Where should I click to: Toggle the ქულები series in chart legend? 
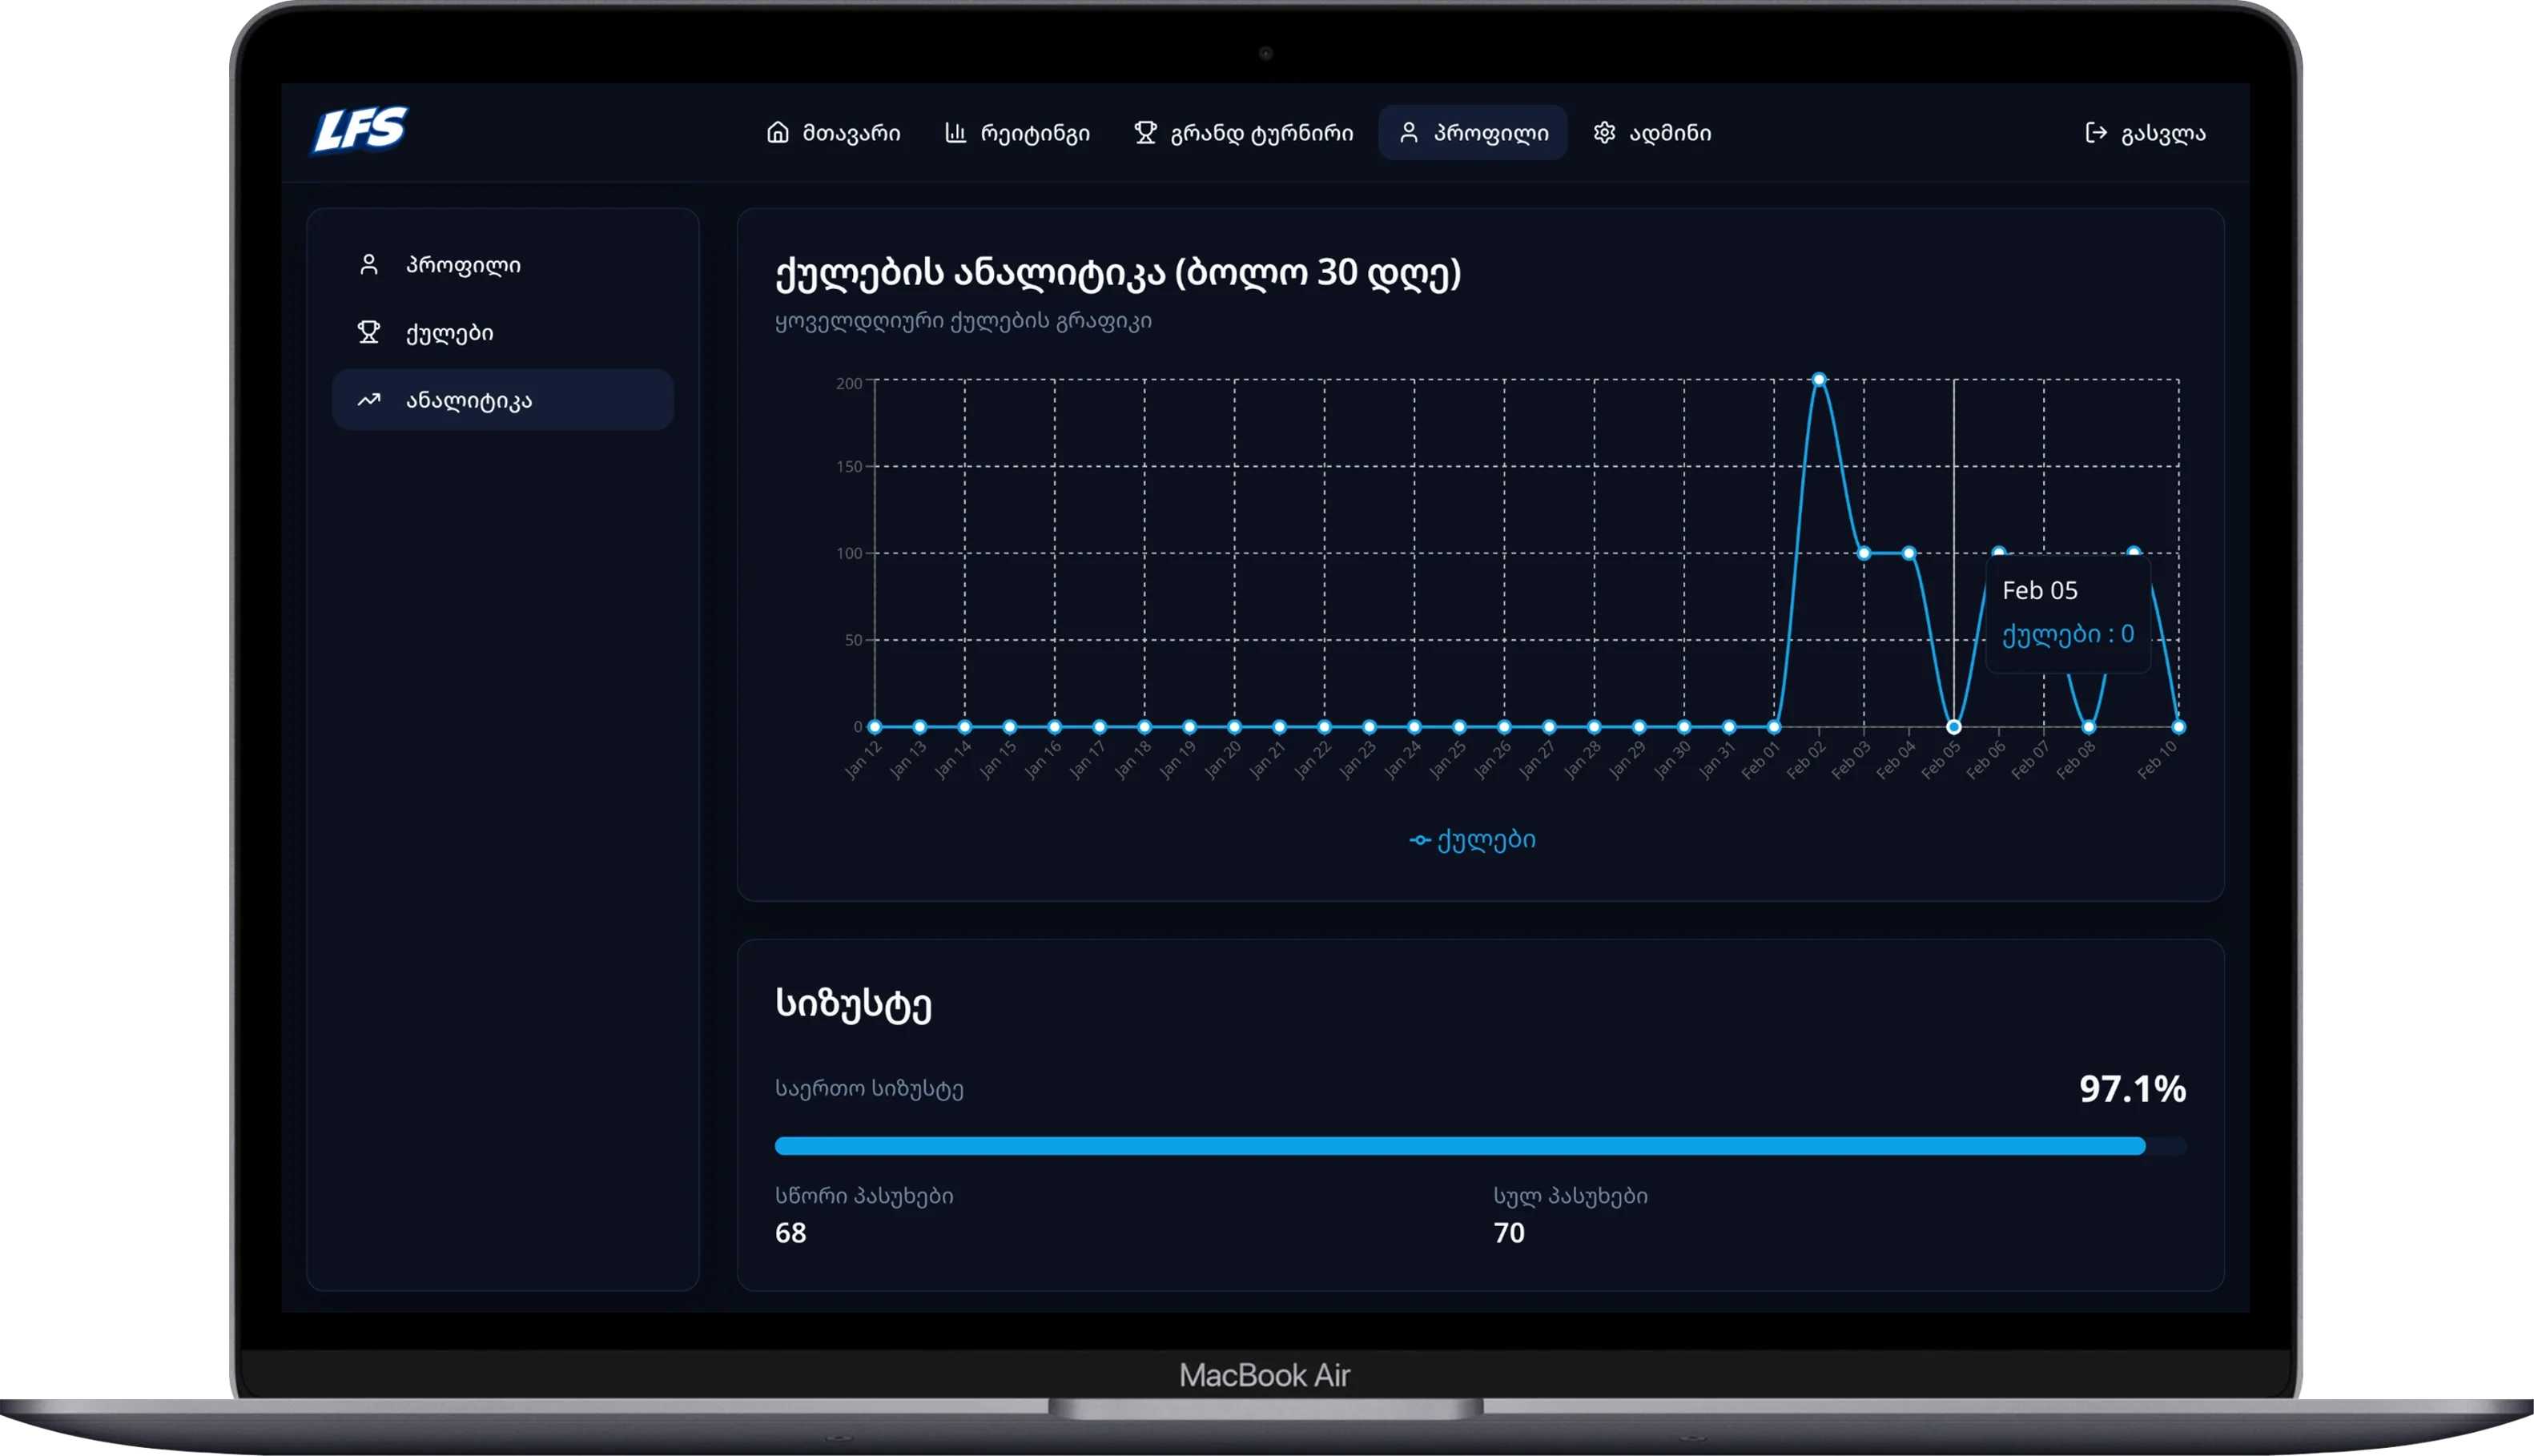1473,840
